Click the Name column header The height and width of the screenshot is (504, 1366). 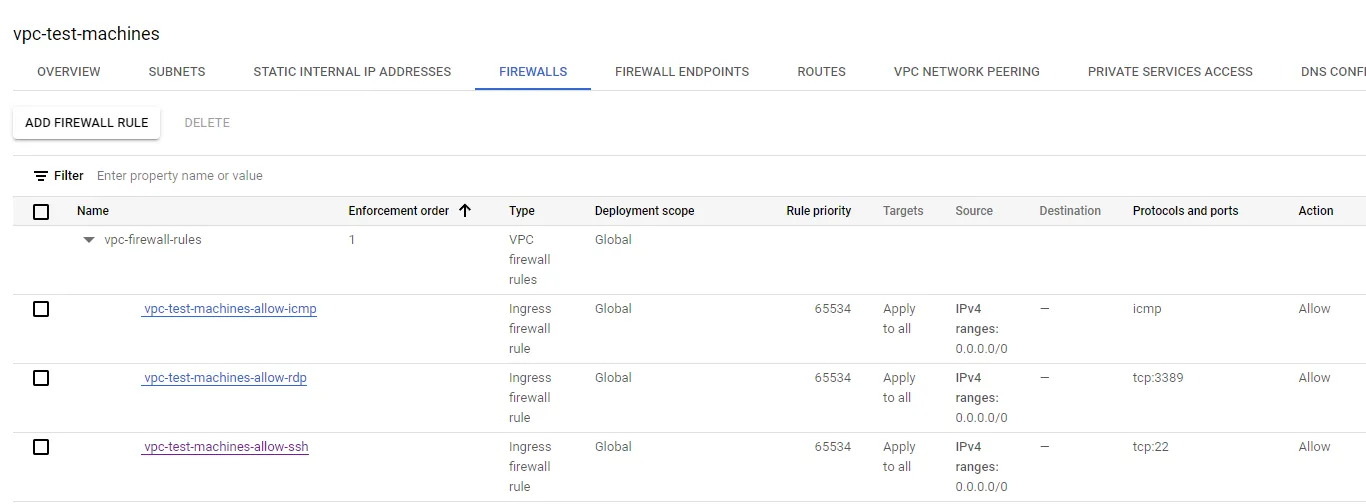click(x=93, y=211)
